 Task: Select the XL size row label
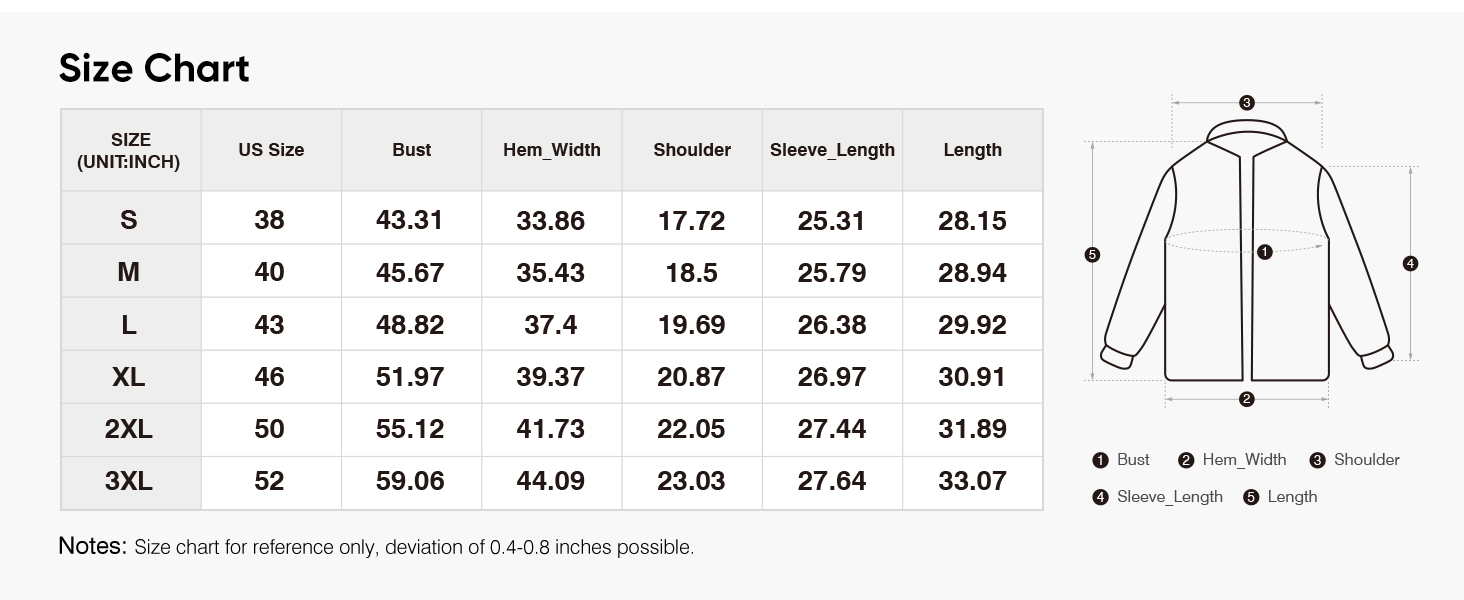[x=129, y=377]
